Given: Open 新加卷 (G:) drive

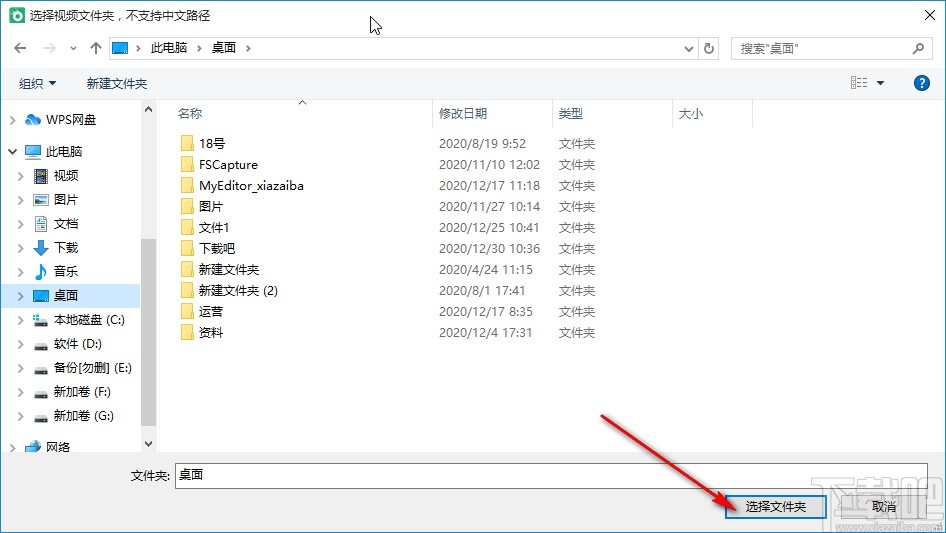Looking at the screenshot, I should point(83,416).
